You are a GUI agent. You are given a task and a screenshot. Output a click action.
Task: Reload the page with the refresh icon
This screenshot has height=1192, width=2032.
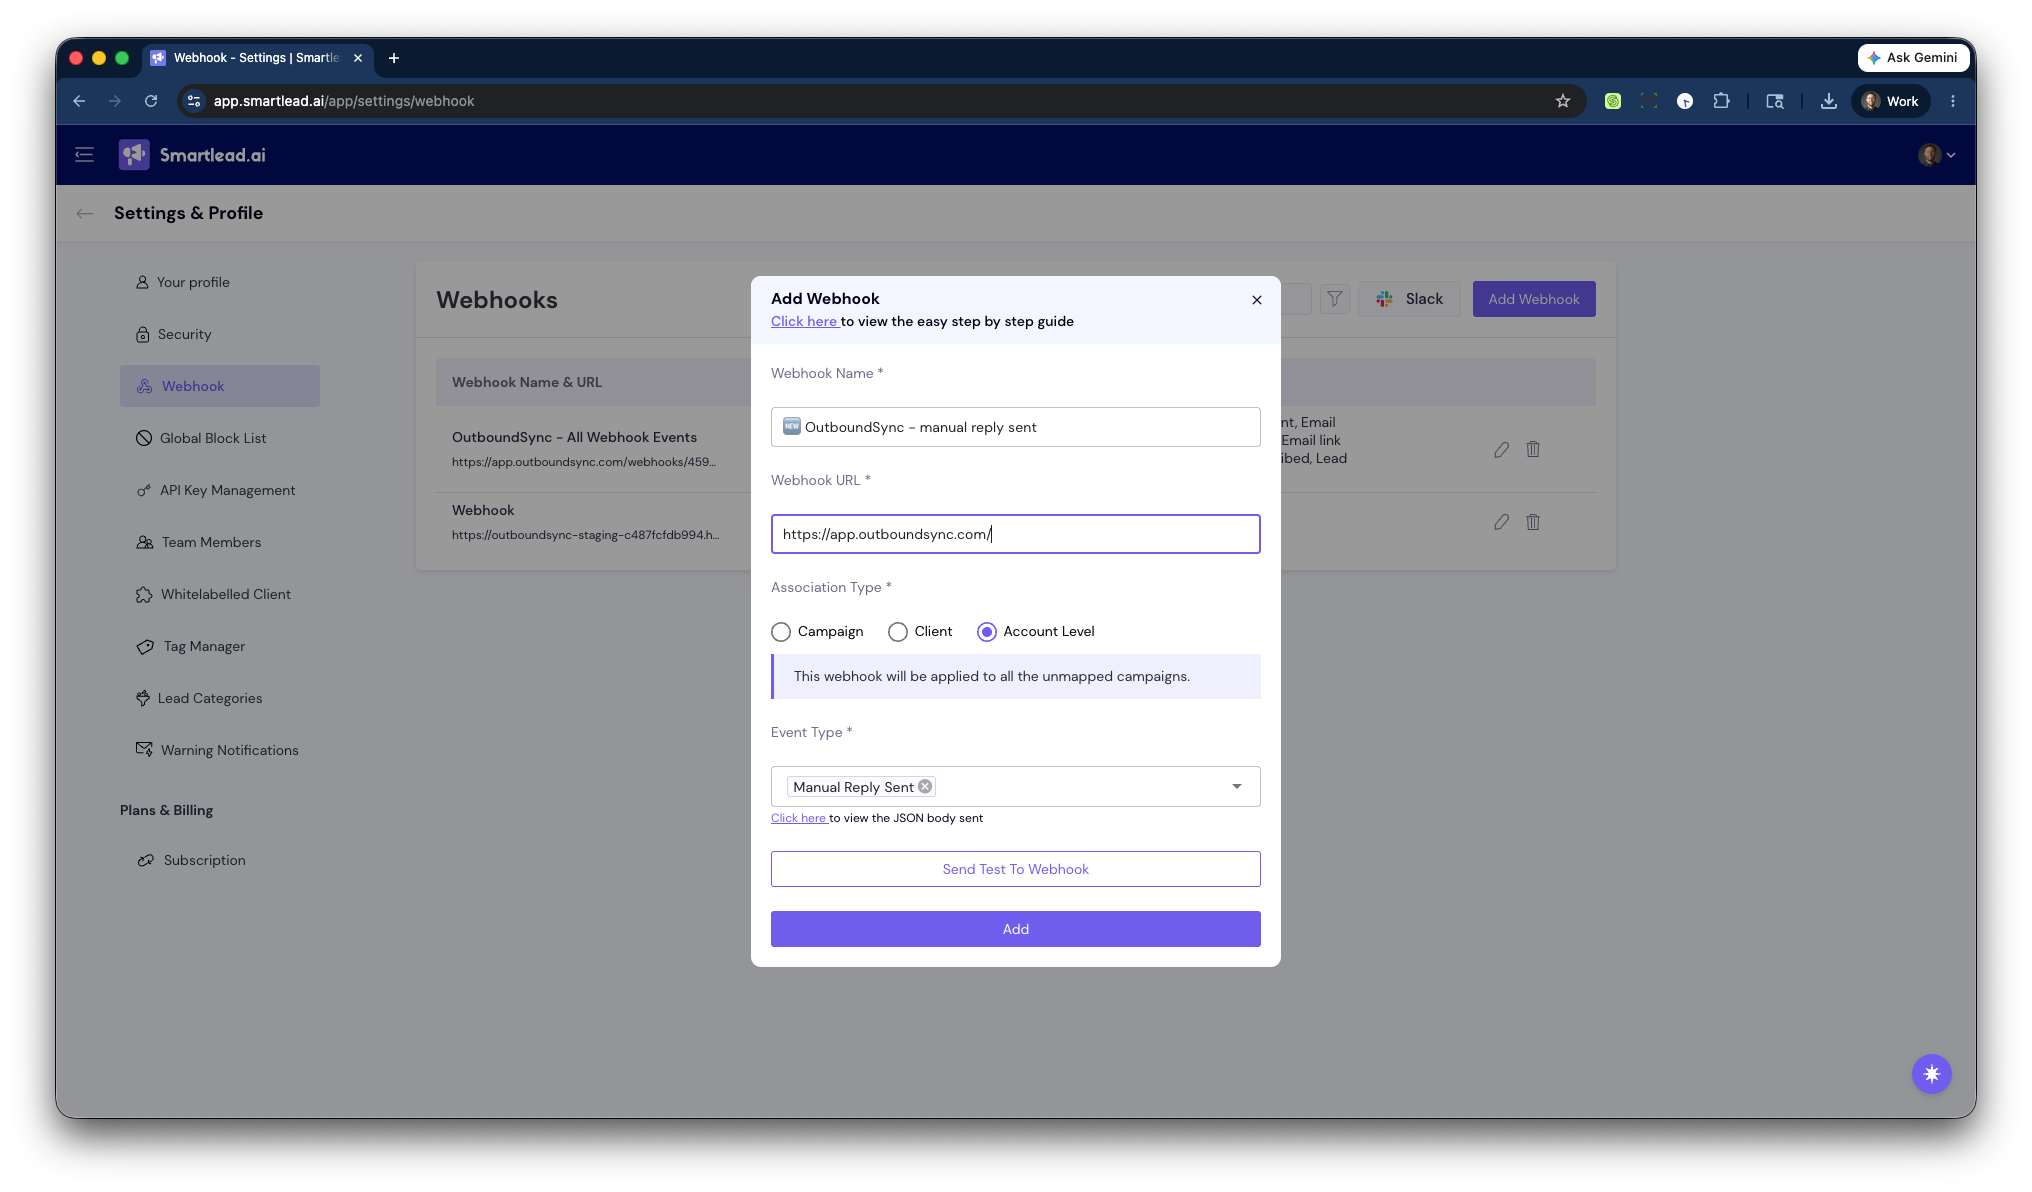point(151,101)
